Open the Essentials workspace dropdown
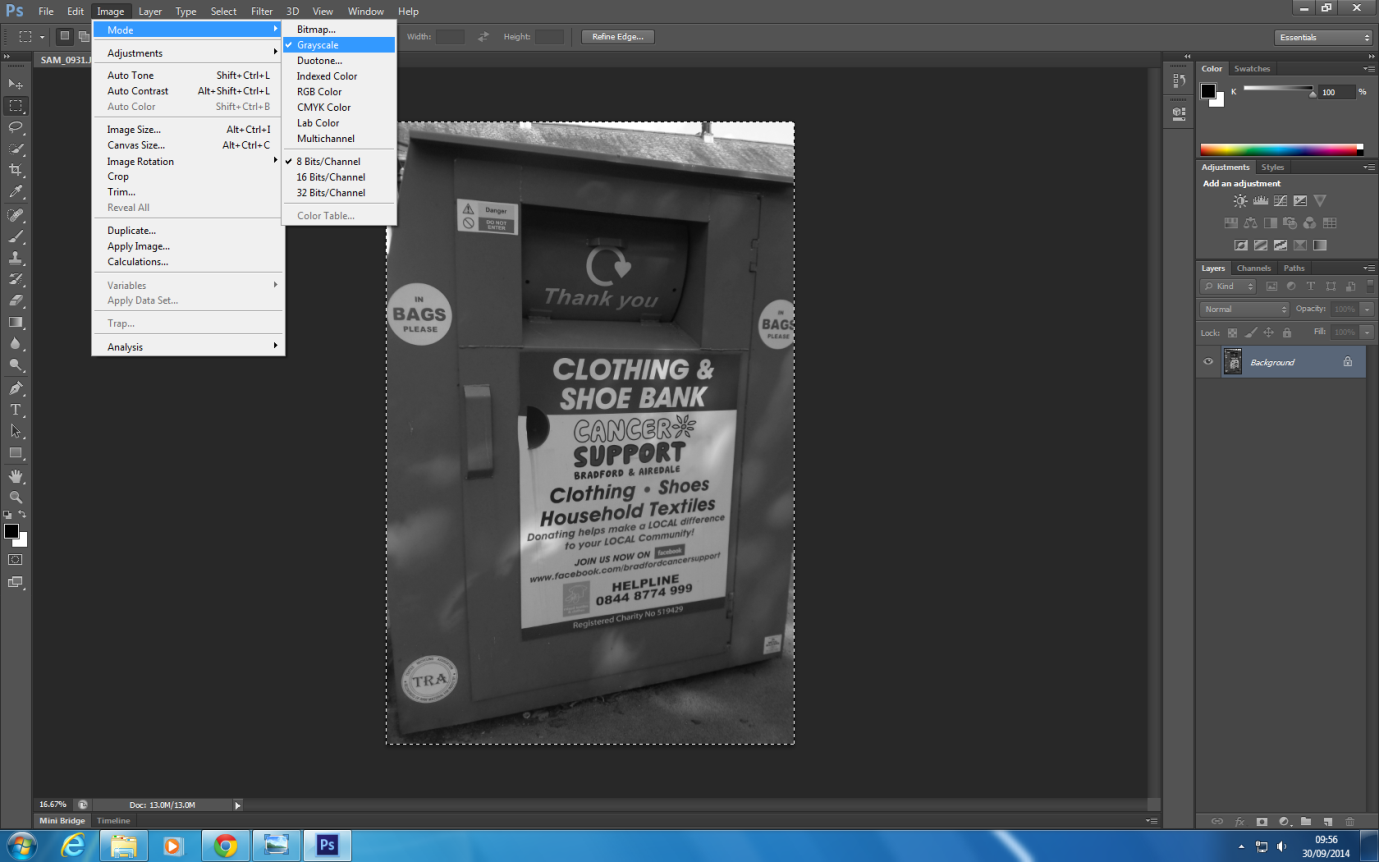This screenshot has width=1379, height=862. (1324, 37)
